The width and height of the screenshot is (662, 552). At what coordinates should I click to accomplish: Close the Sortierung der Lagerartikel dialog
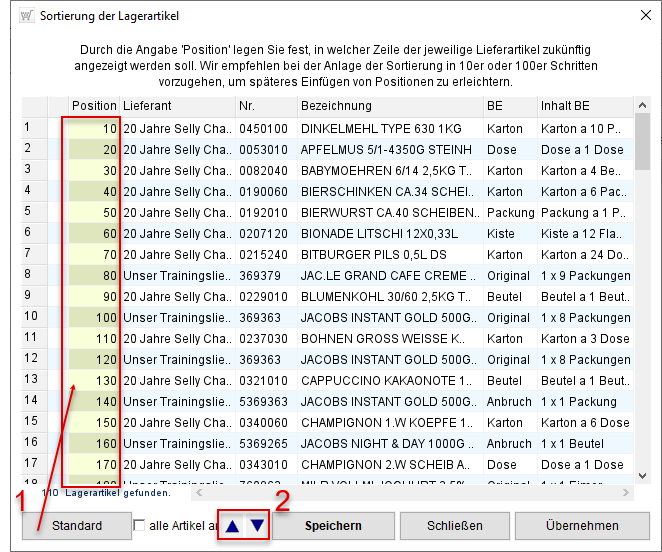(646, 16)
